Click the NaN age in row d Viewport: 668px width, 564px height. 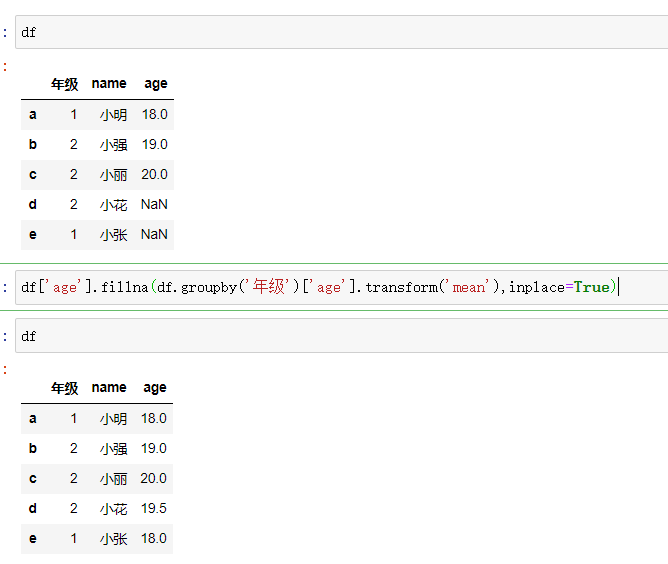coord(154,204)
